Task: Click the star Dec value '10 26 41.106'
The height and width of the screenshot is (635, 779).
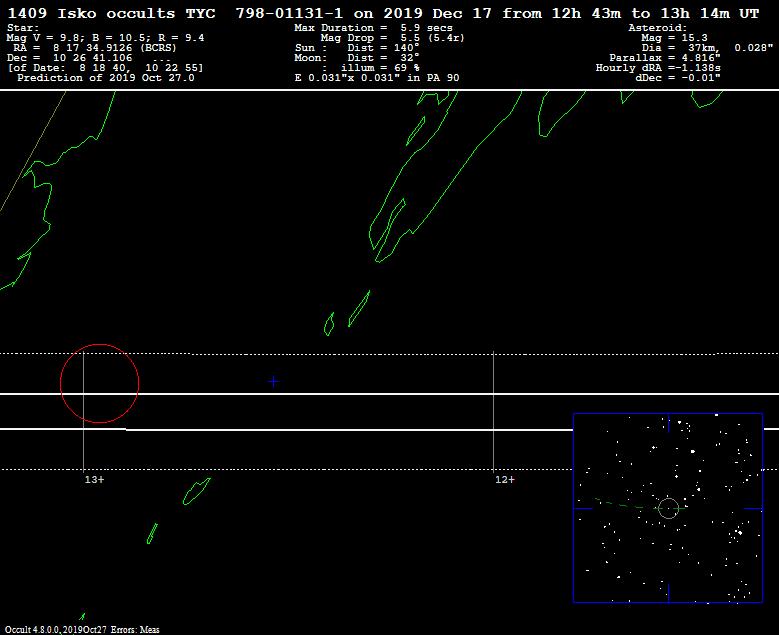Action: click(93, 58)
